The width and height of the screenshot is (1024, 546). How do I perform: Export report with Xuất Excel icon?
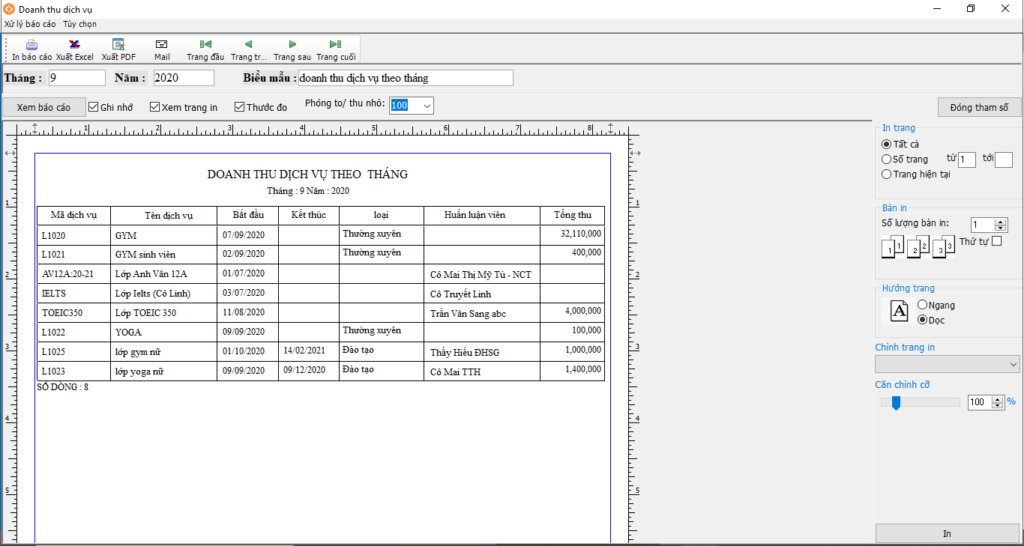coord(74,45)
